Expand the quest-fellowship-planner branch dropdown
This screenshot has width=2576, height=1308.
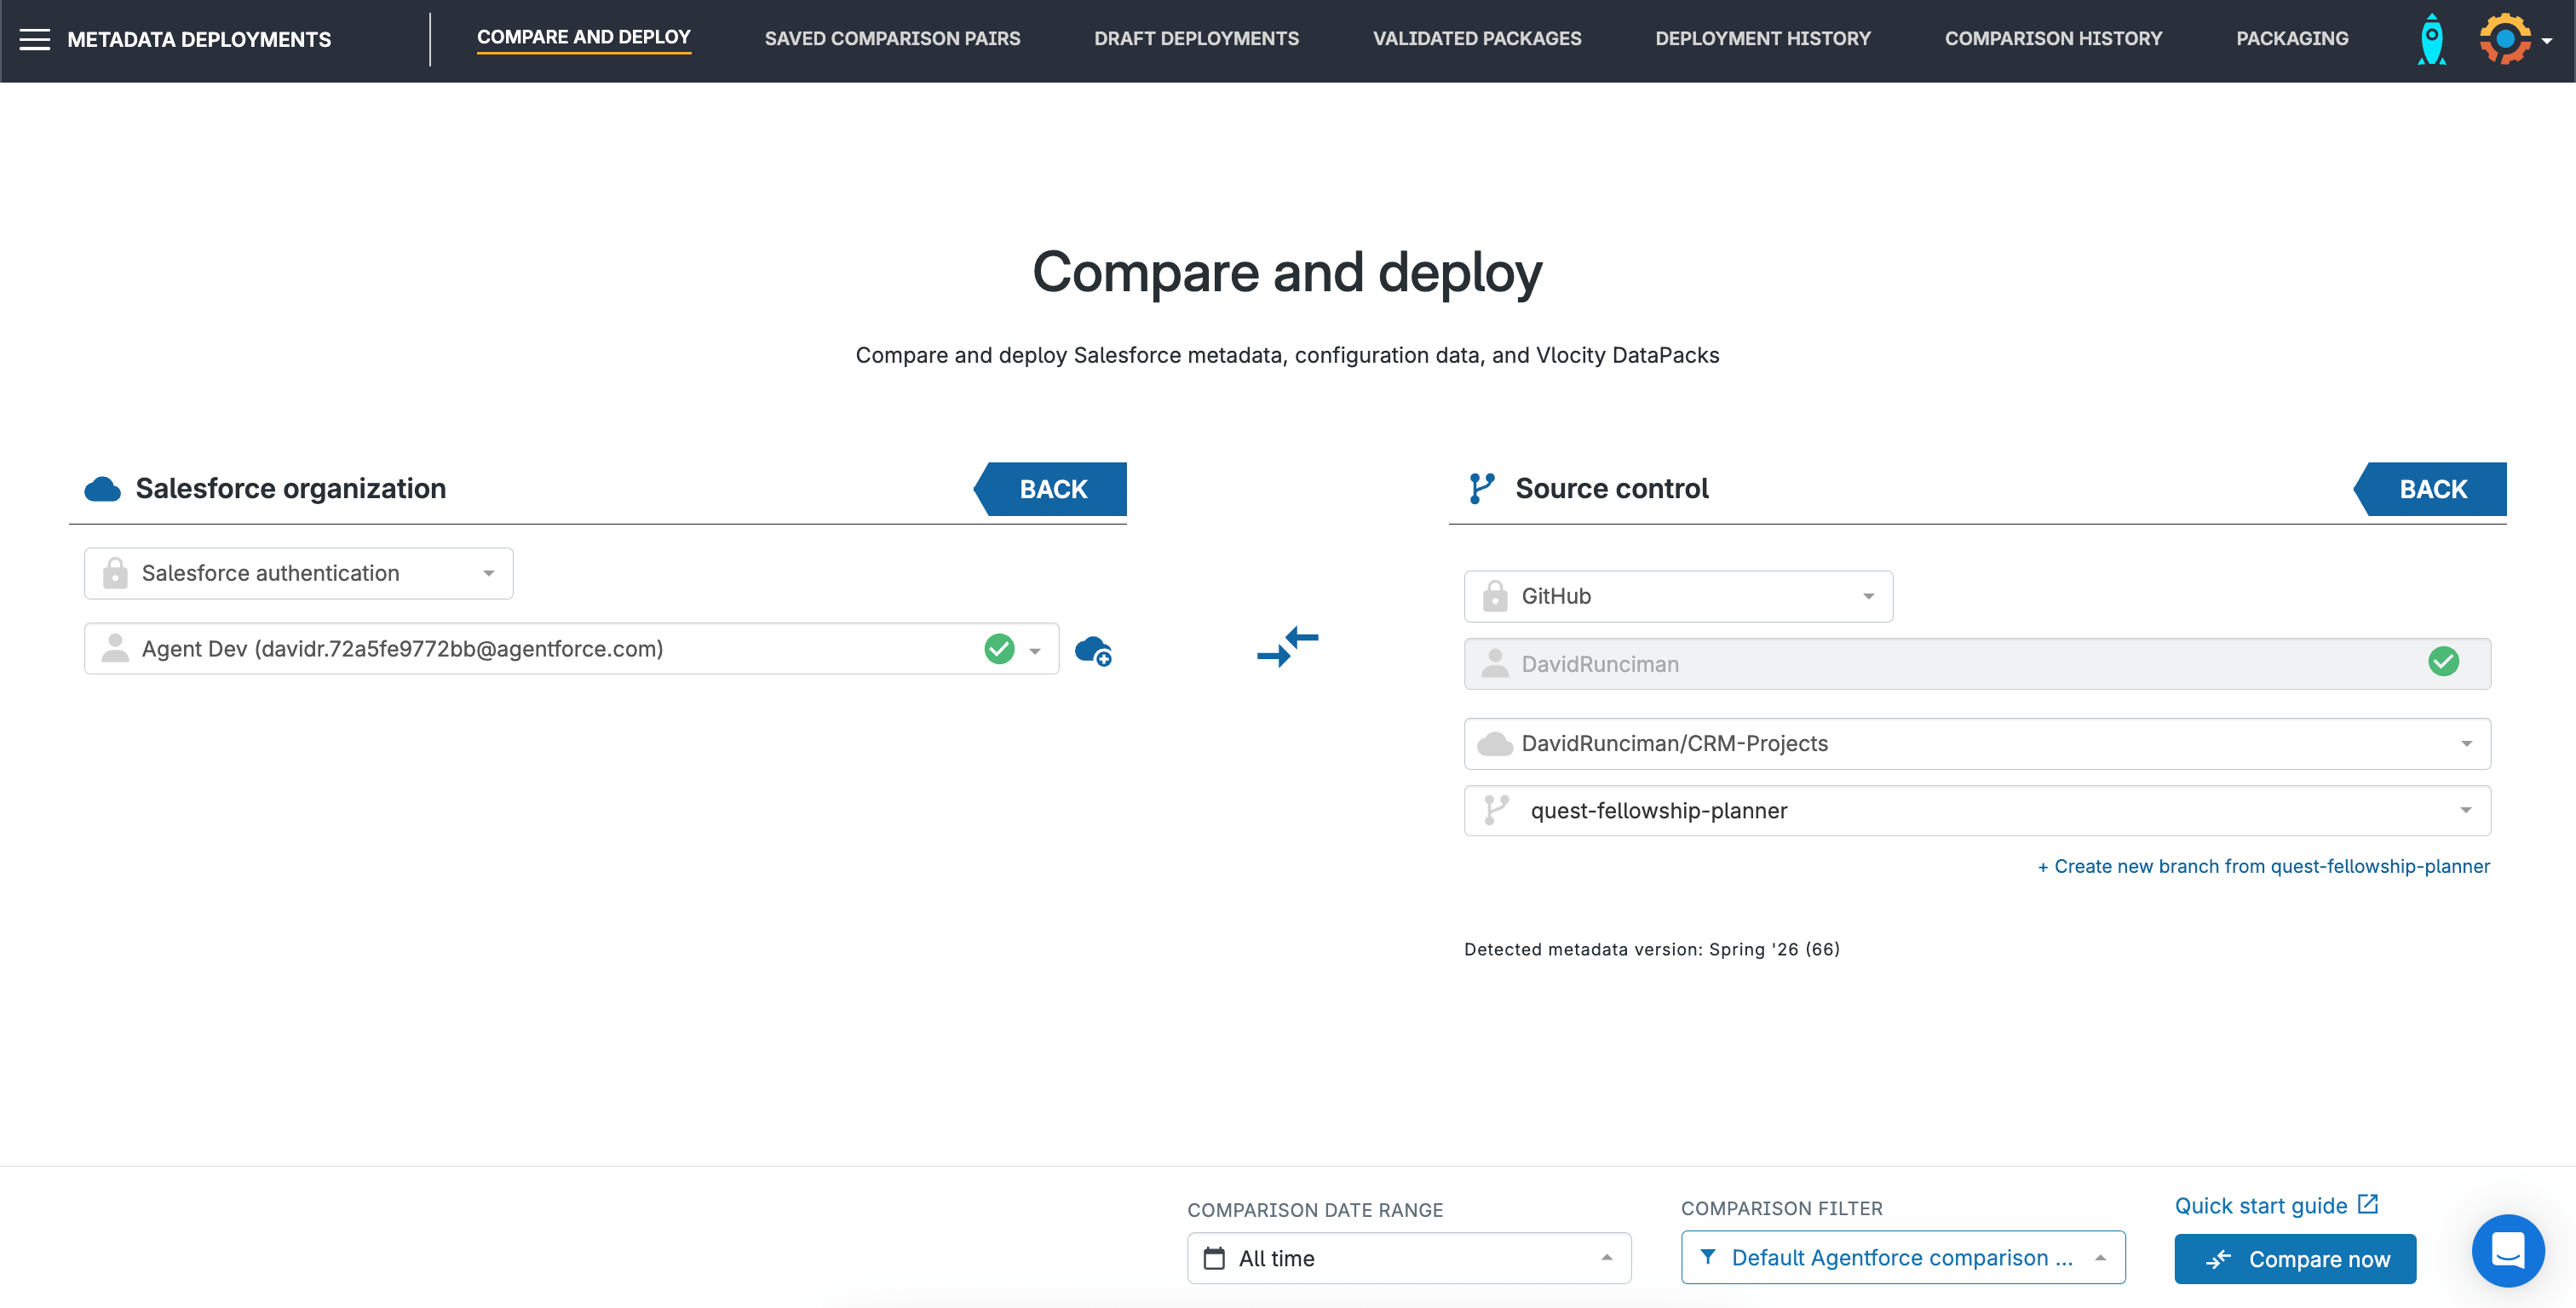point(2466,811)
